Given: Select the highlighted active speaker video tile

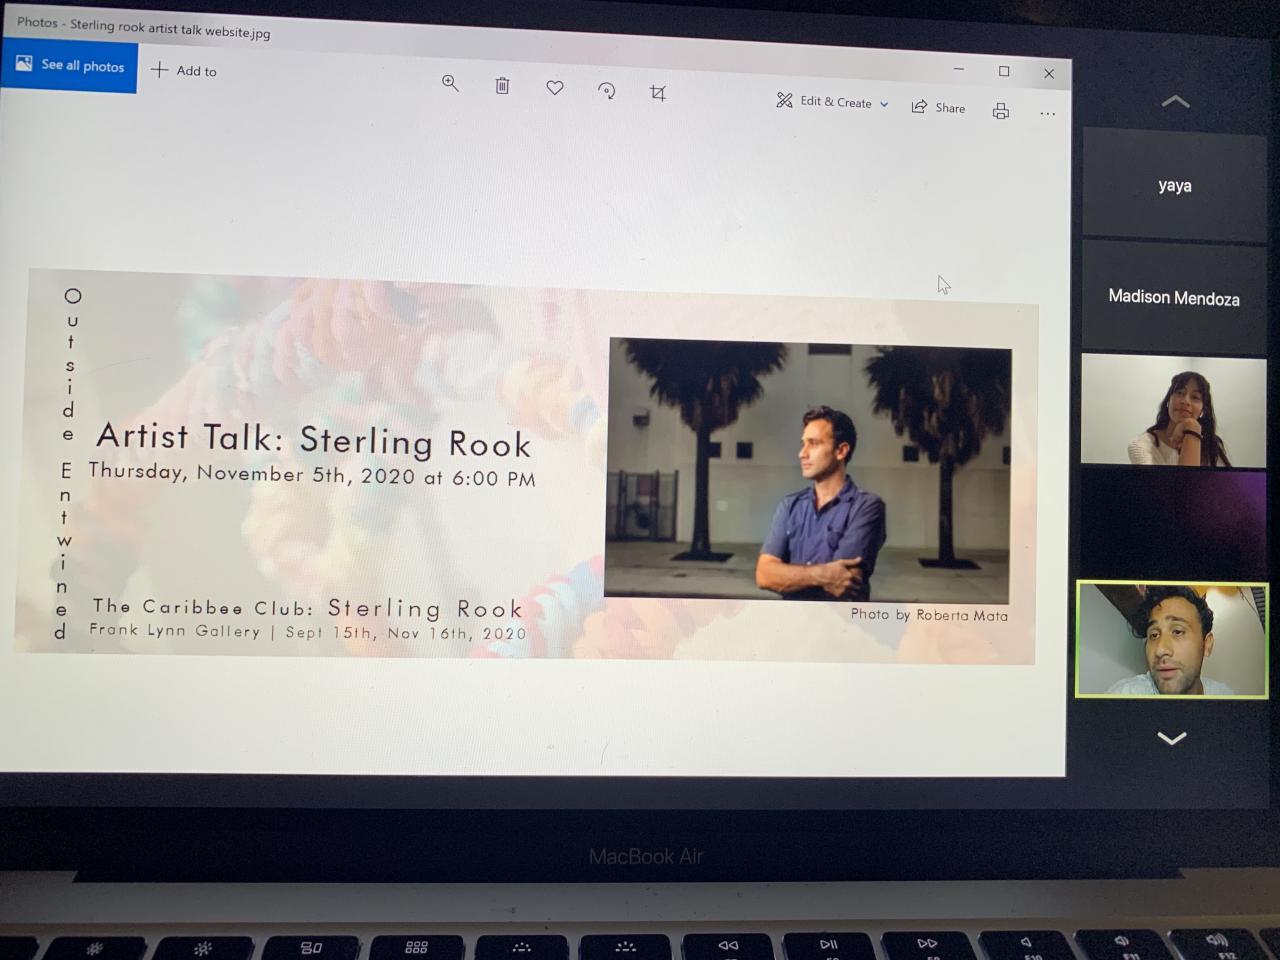Looking at the screenshot, I should 1171,640.
